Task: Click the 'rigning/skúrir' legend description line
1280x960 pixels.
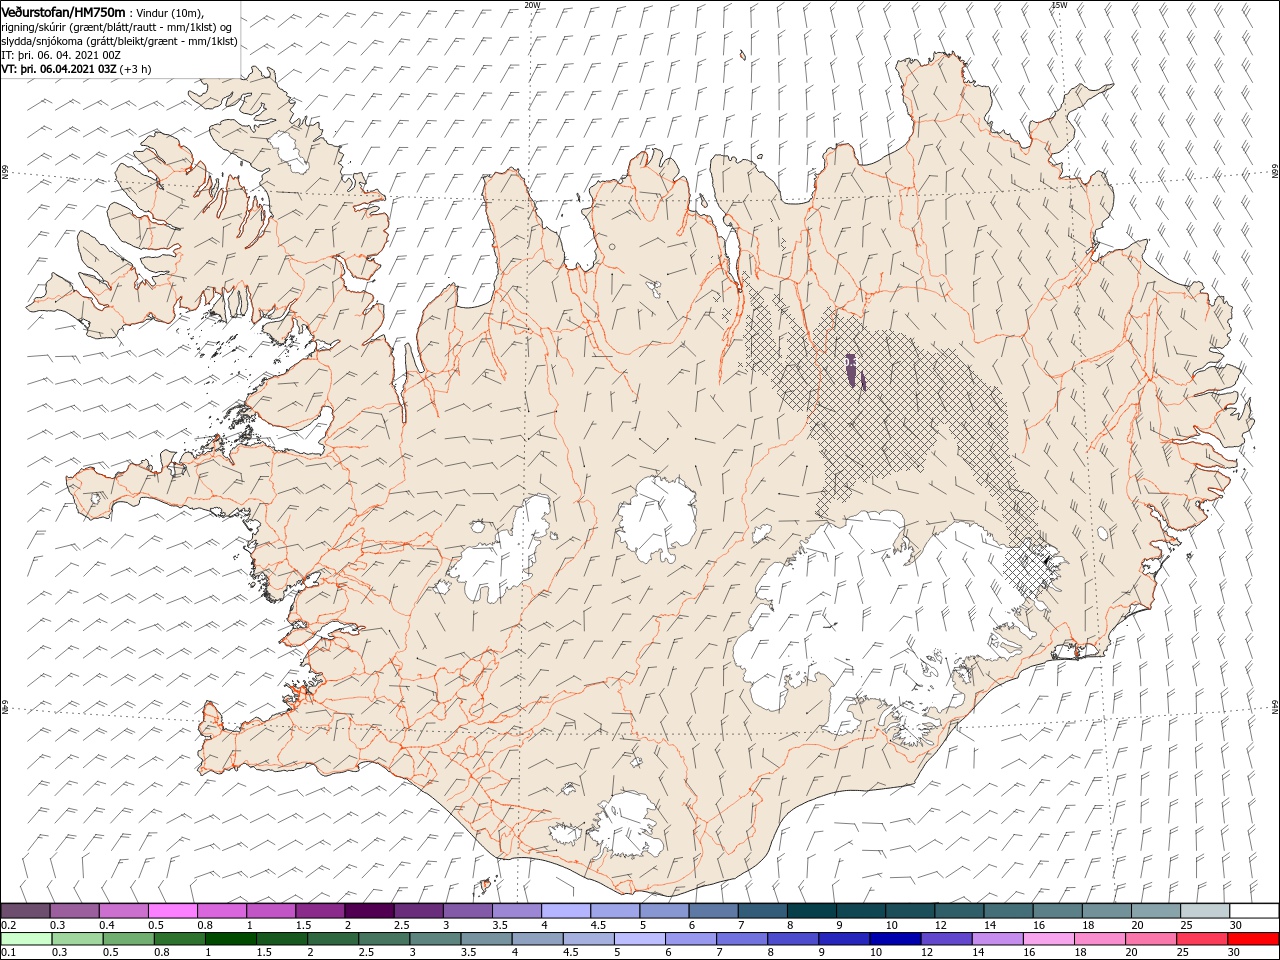Action: (x=117, y=26)
